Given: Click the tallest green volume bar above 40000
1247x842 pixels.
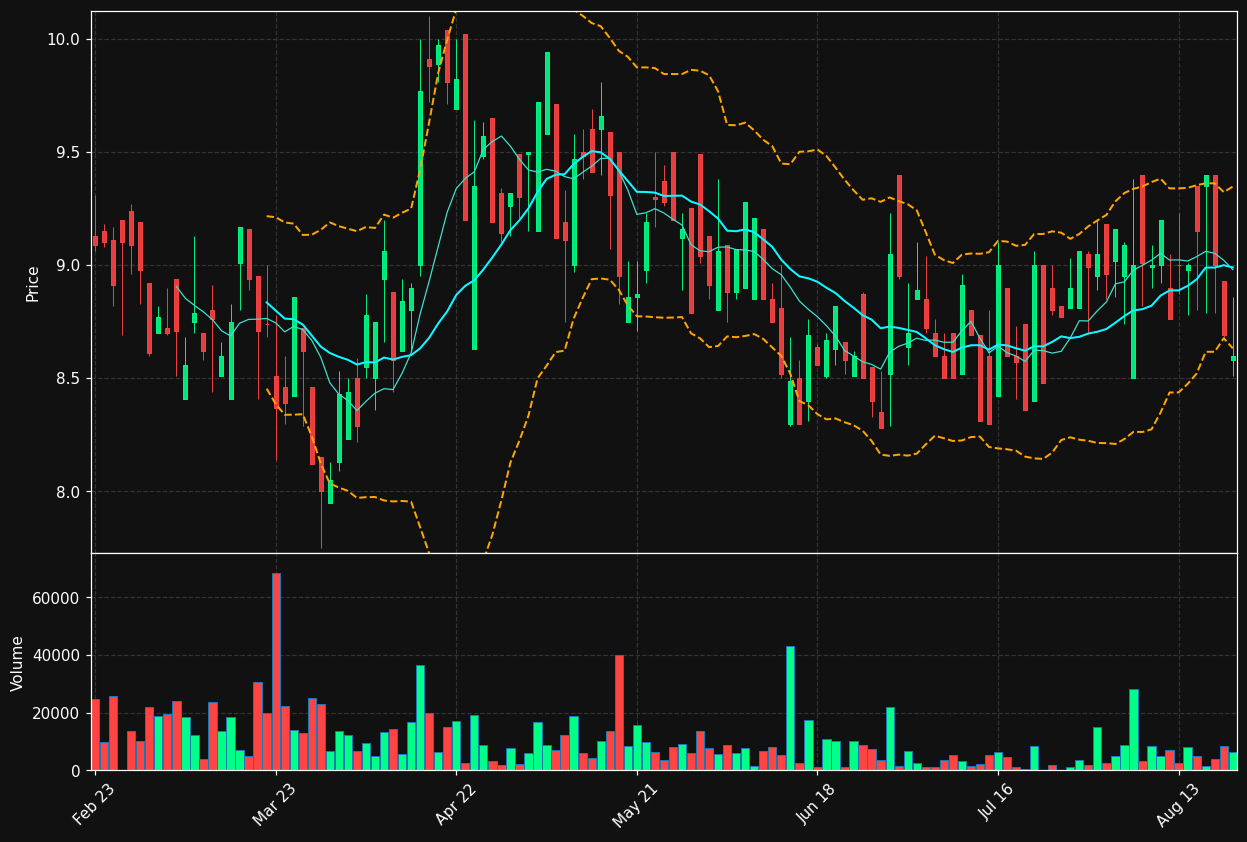Looking at the screenshot, I should [x=790, y=708].
